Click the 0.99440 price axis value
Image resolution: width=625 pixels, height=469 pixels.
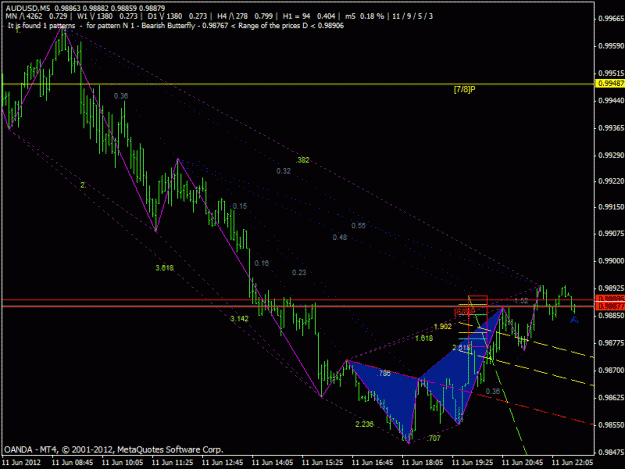[611, 100]
